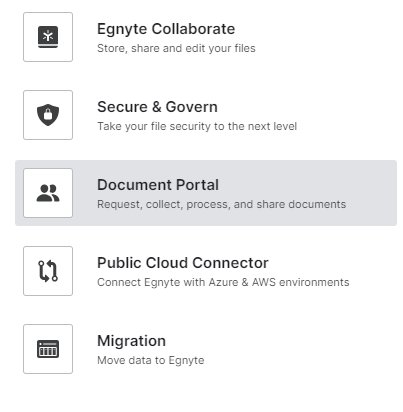Click the Migration icon

48,349
